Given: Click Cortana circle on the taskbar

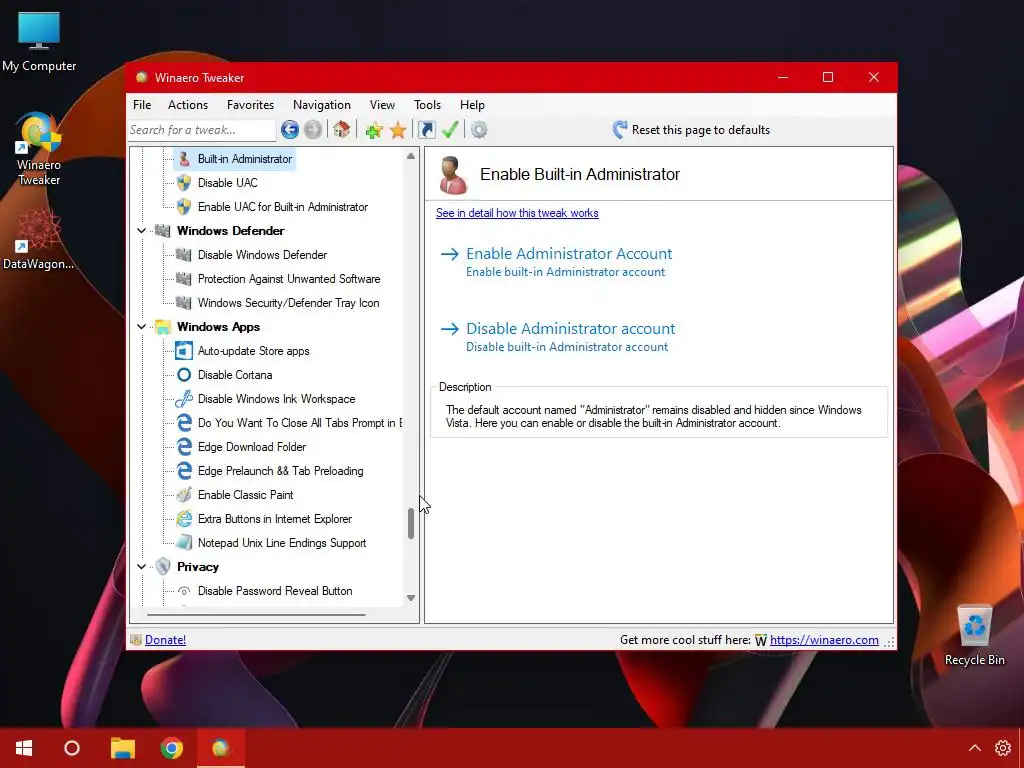Looking at the screenshot, I should (72, 748).
